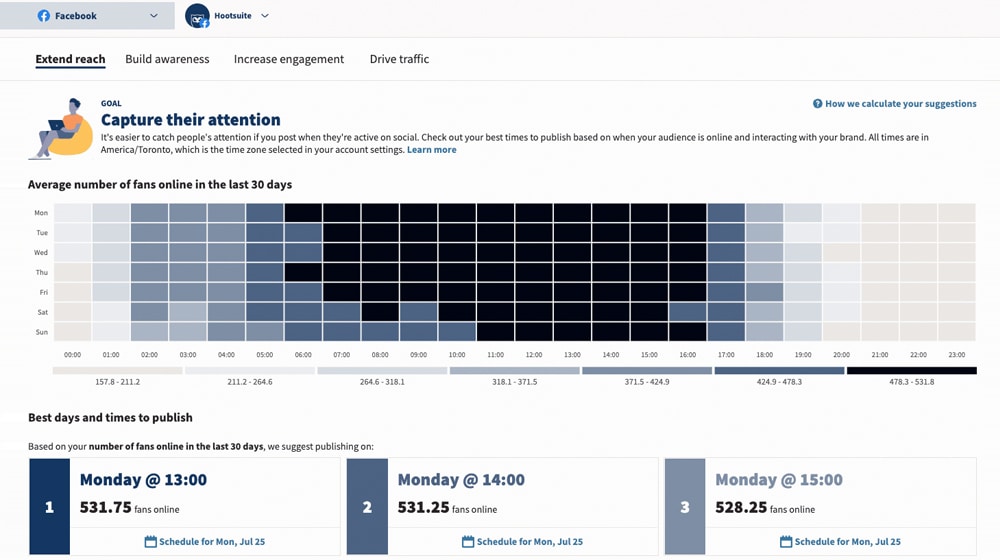This screenshot has height=560, width=1000.
Task: Open How we calculate your suggestions
Action: point(900,104)
